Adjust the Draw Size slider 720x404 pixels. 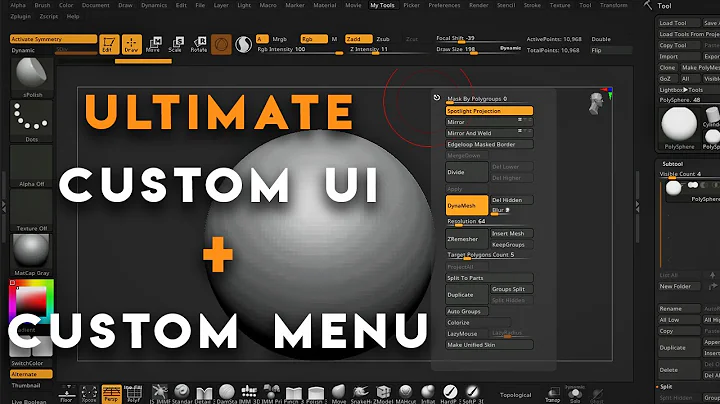point(478,50)
